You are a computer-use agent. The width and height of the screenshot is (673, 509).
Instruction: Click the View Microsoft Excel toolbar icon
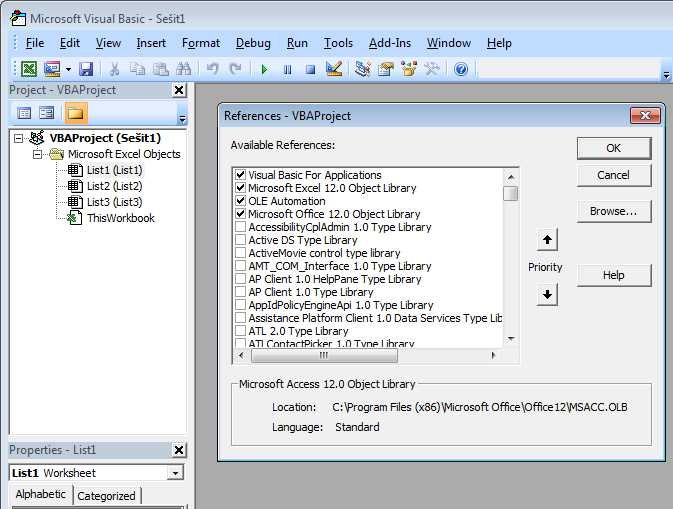point(29,69)
